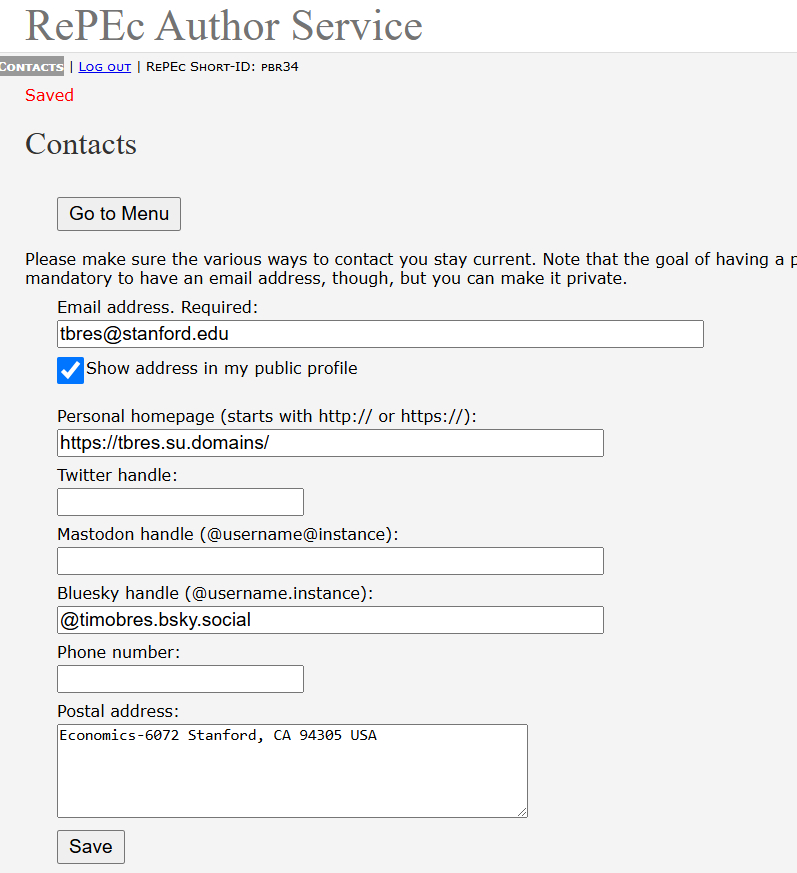The height and width of the screenshot is (873, 797).
Task: Click the 'Email address. Required:' label
Action: click(157, 307)
